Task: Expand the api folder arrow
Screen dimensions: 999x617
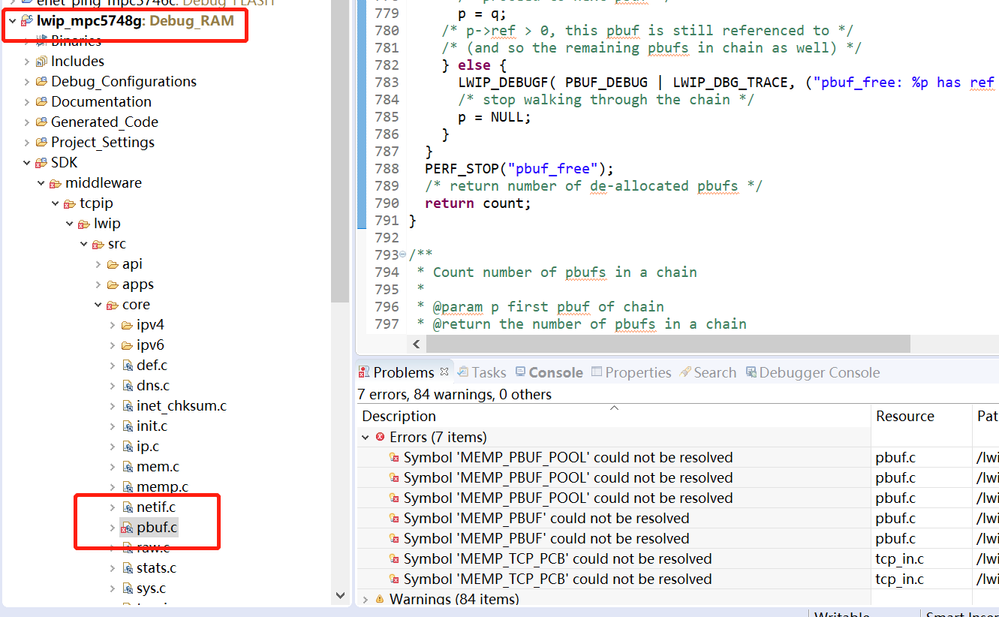Action: [x=98, y=264]
